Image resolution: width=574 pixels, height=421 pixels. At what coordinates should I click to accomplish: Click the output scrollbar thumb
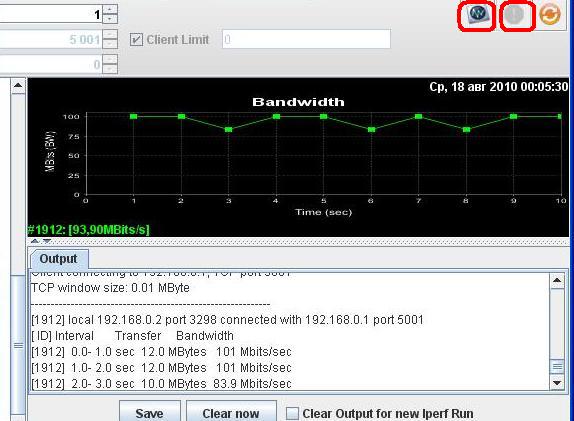coord(557,367)
